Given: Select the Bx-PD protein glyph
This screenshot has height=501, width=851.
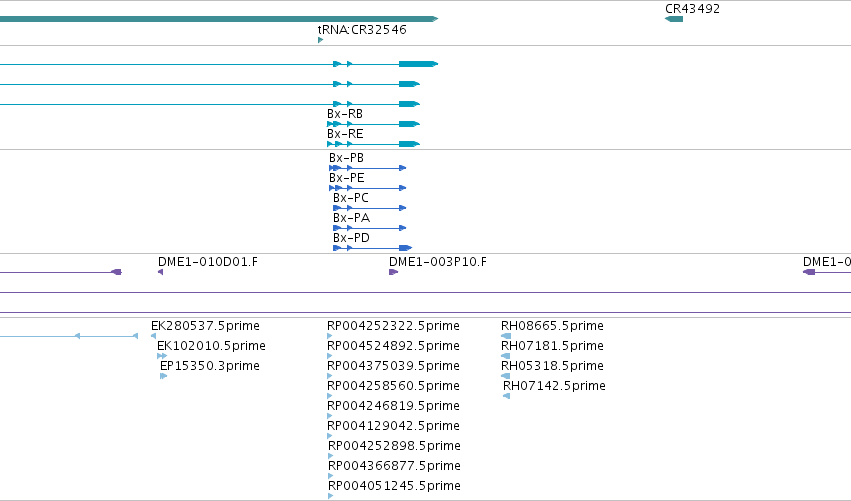Looking at the screenshot, I should (x=372, y=248).
